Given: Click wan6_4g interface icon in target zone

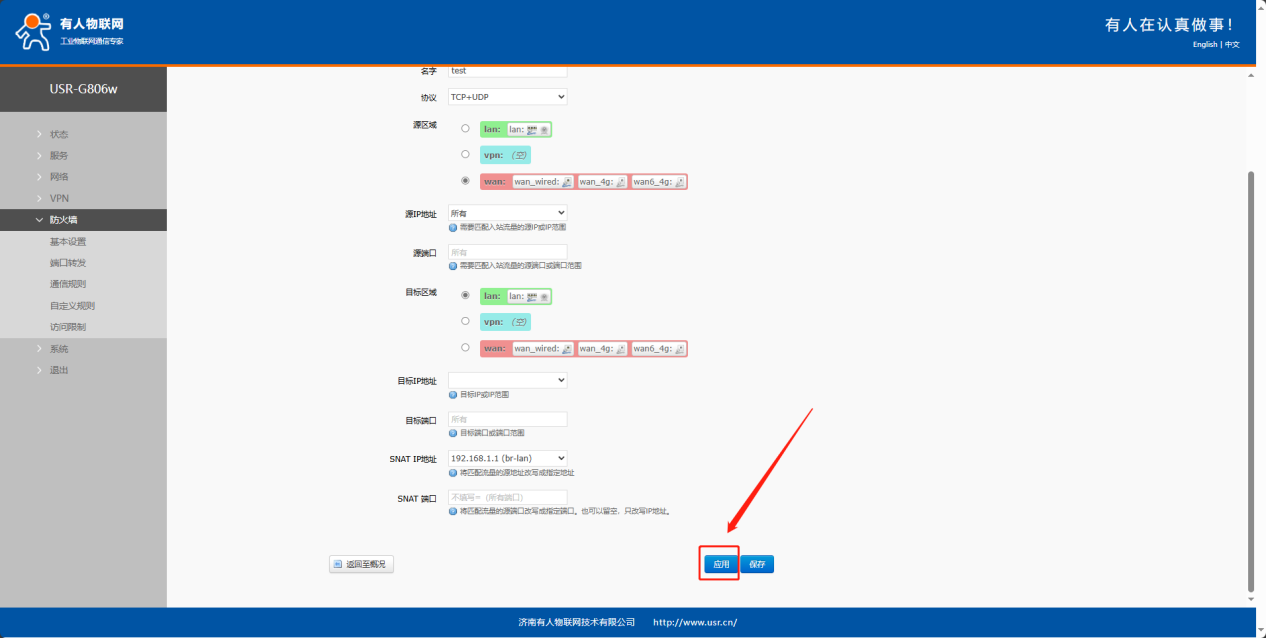Looking at the screenshot, I should pyautogui.click(x=680, y=349).
